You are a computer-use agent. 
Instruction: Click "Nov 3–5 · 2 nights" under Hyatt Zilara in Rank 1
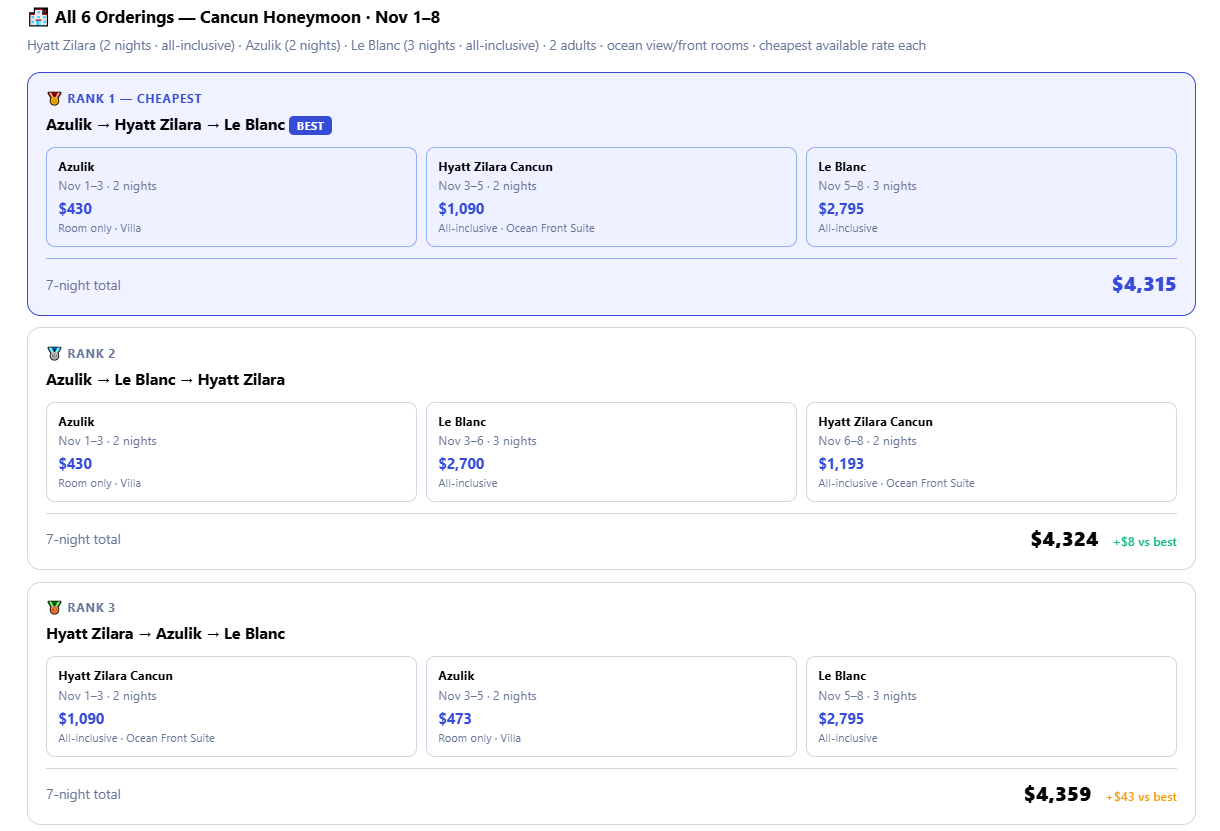tap(487, 186)
